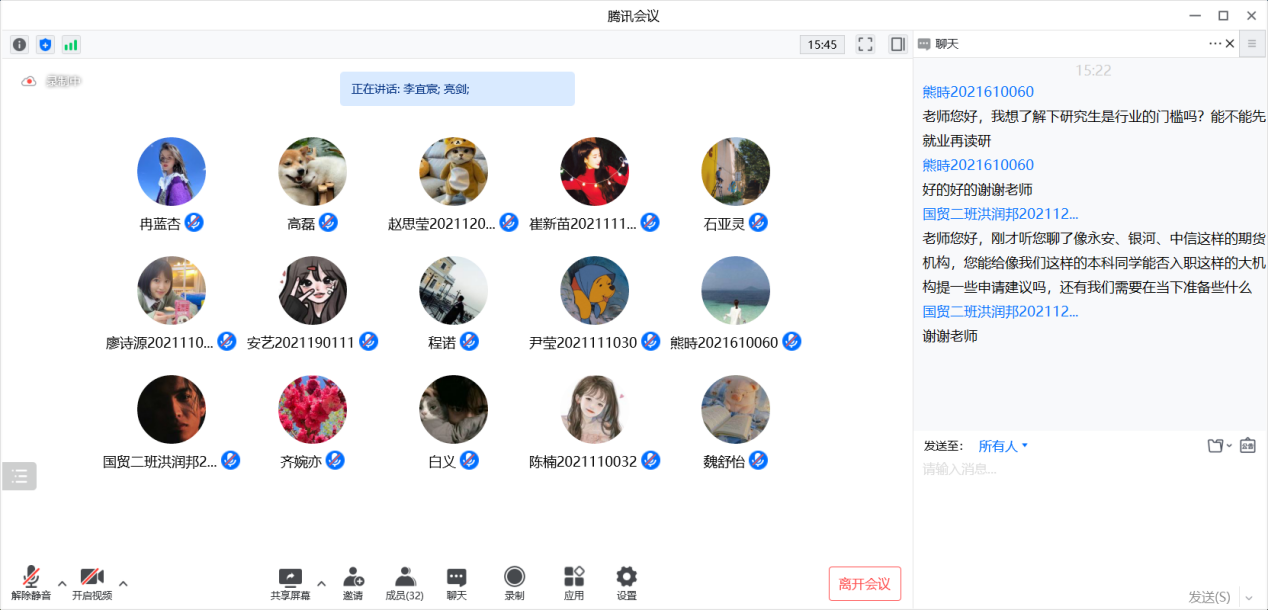Check the green network signal icon
The height and width of the screenshot is (610, 1268).
pos(71,44)
